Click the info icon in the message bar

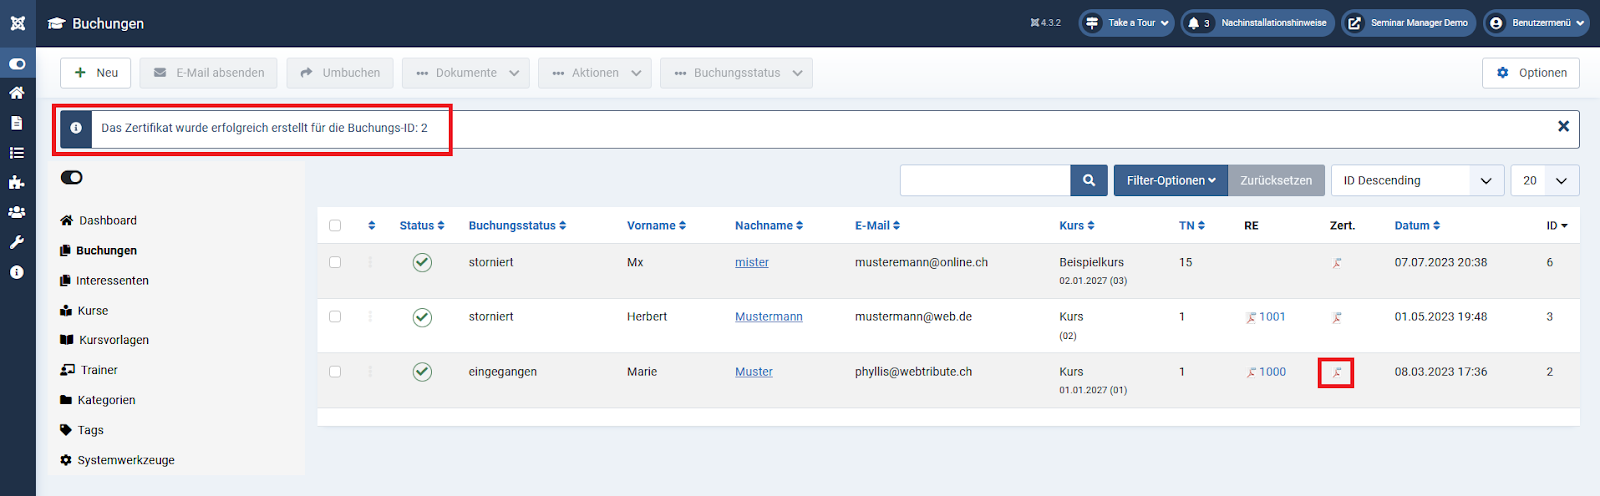tap(76, 128)
